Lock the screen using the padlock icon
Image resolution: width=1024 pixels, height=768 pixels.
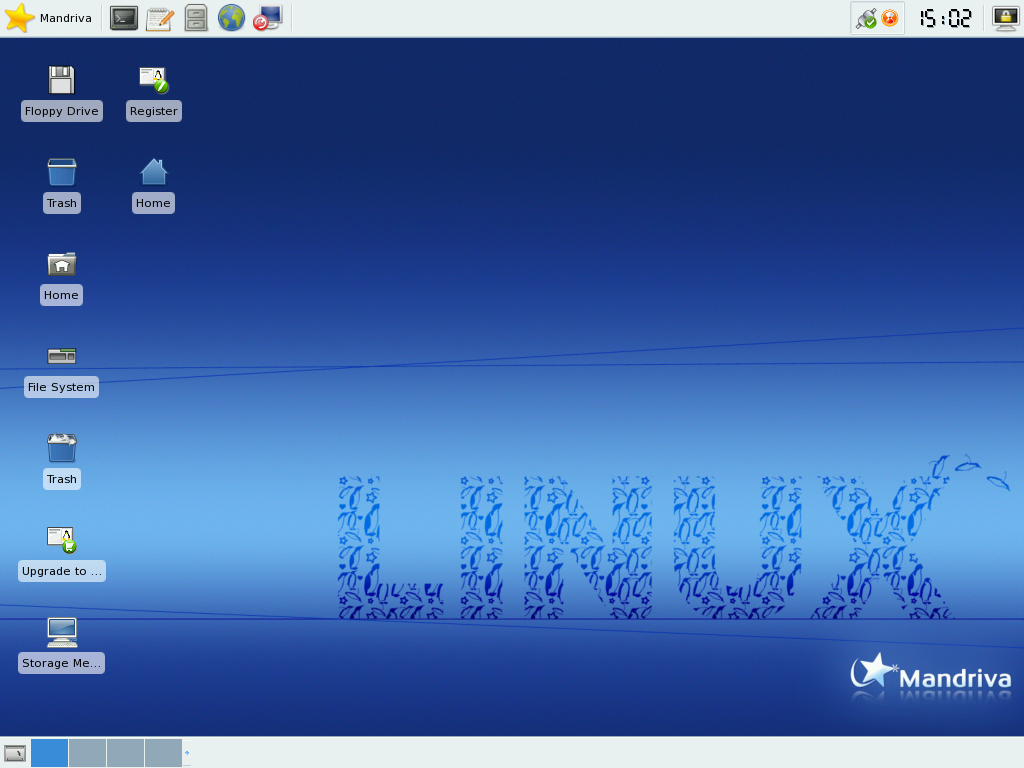point(1005,17)
